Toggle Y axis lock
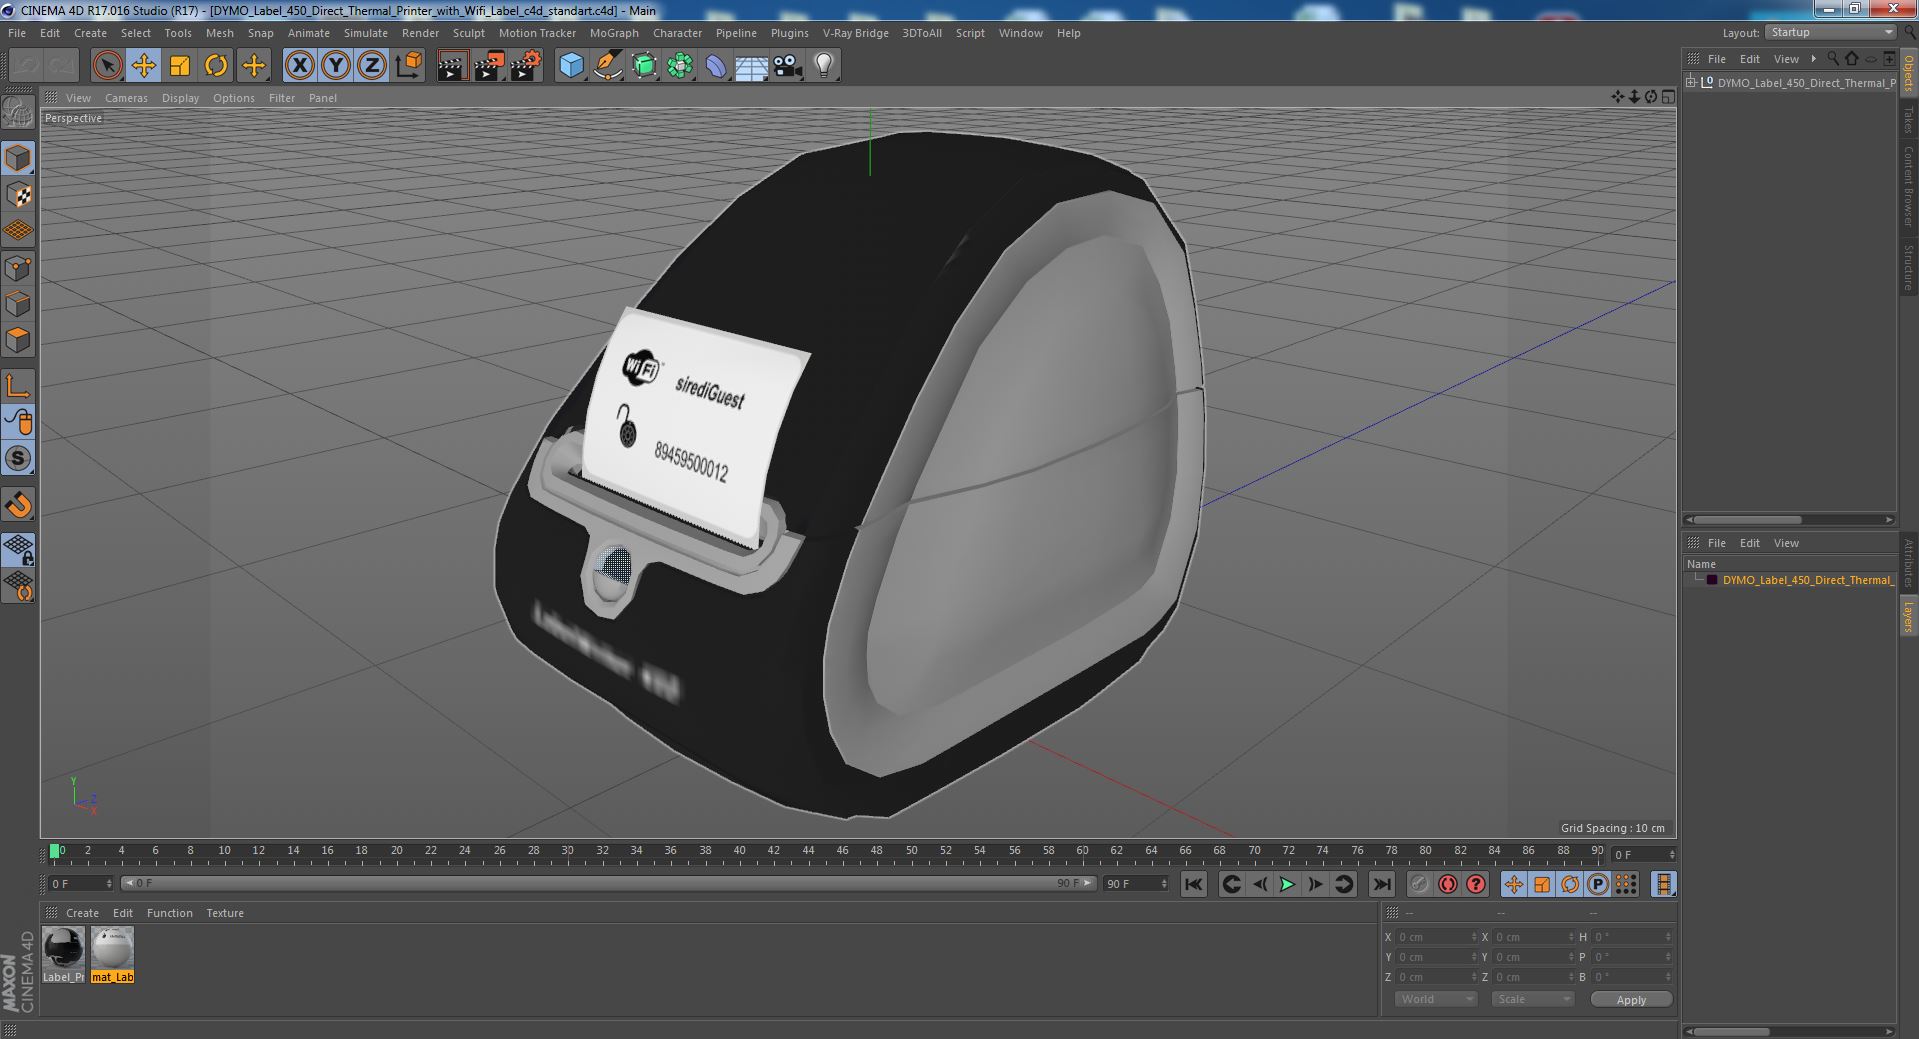Image resolution: width=1919 pixels, height=1039 pixels. coord(336,66)
